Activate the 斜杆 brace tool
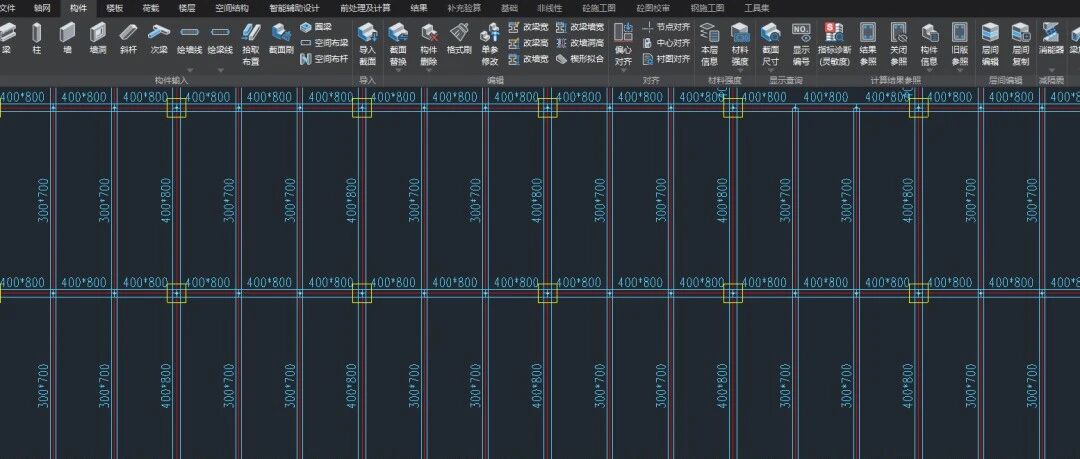 pos(128,39)
